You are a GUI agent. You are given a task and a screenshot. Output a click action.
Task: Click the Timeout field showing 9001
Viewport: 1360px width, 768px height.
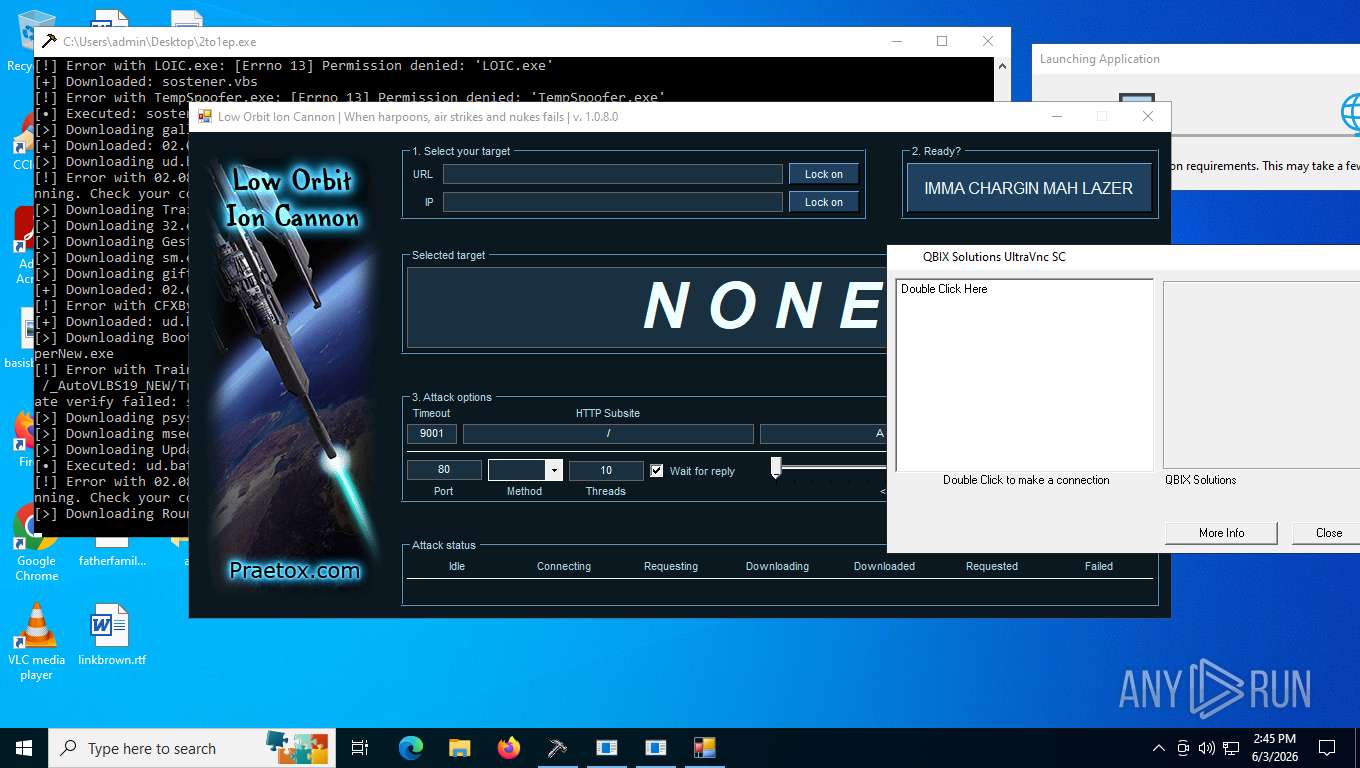[432, 434]
